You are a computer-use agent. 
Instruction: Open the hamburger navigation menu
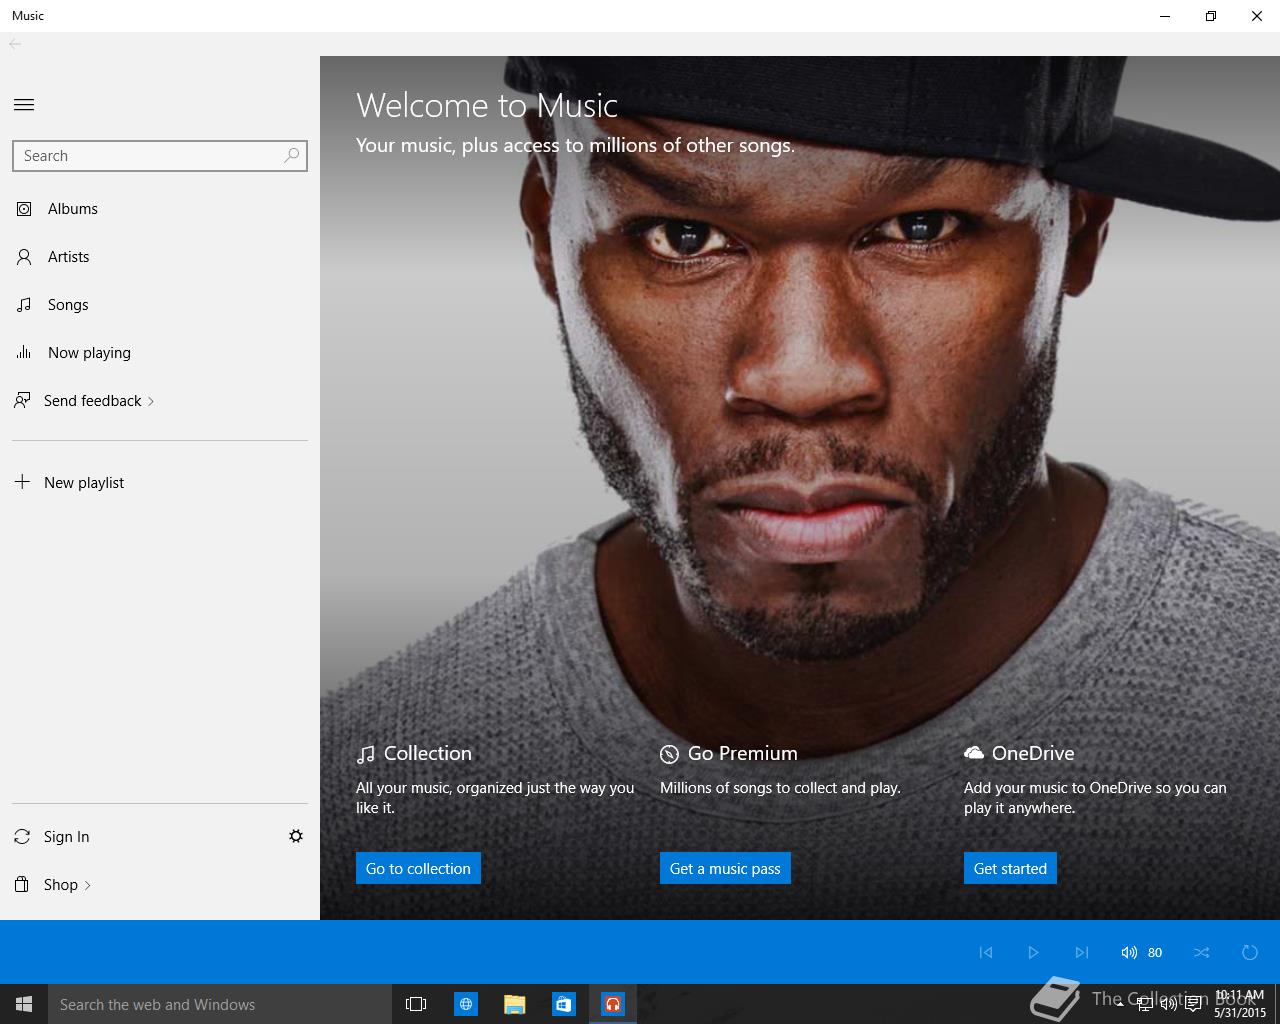(24, 104)
